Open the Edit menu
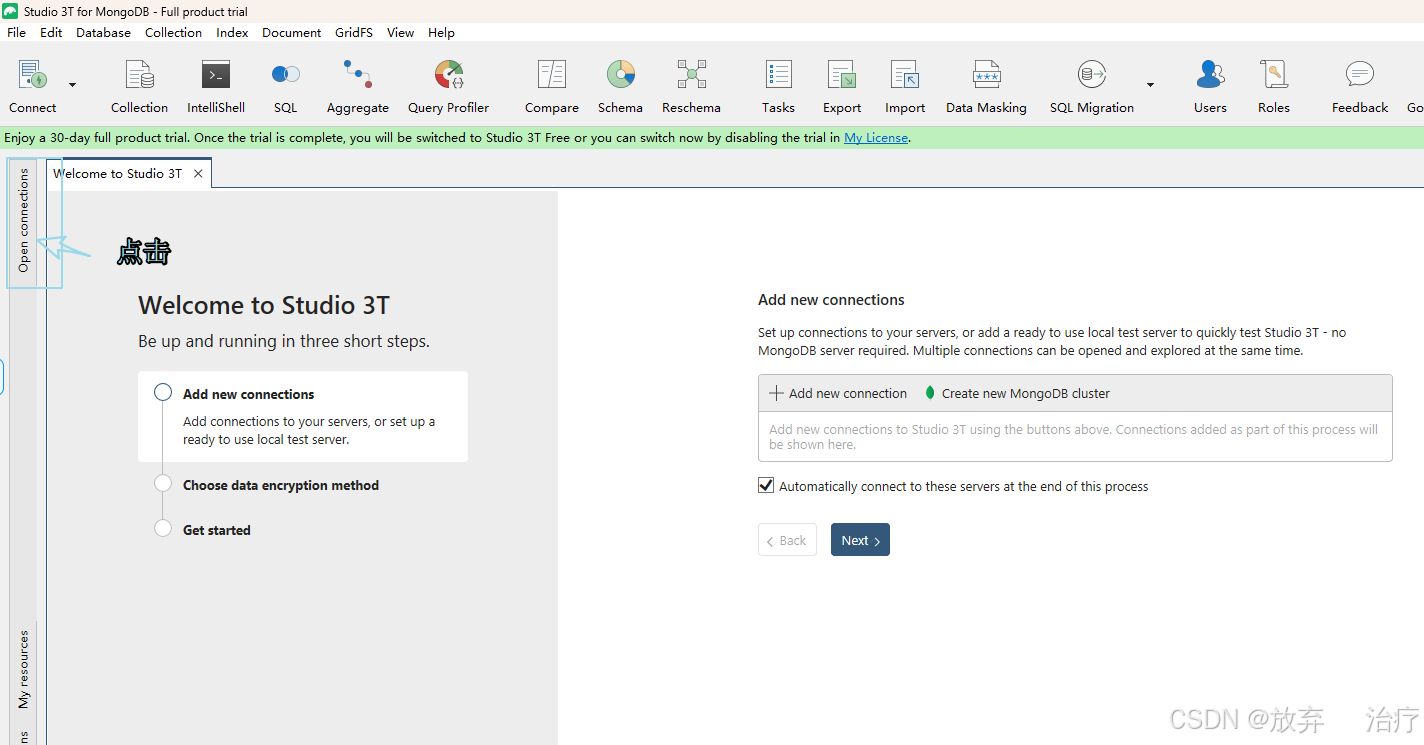1424x745 pixels. (51, 32)
